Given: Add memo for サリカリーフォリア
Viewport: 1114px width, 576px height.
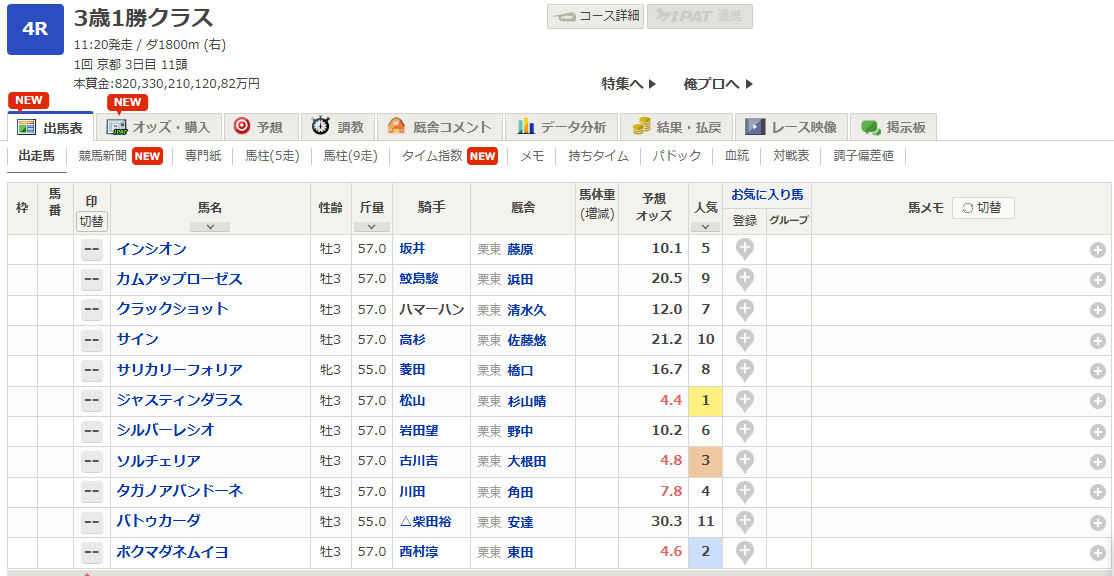Looking at the screenshot, I should click(x=1098, y=371).
